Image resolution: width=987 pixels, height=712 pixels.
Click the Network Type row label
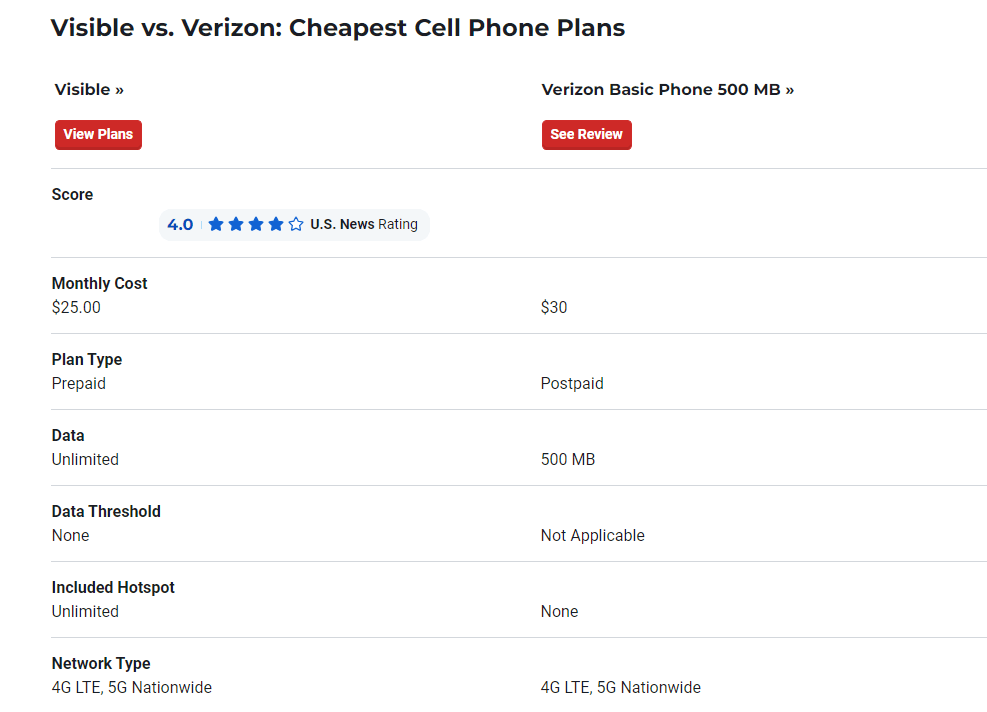[x=101, y=664]
